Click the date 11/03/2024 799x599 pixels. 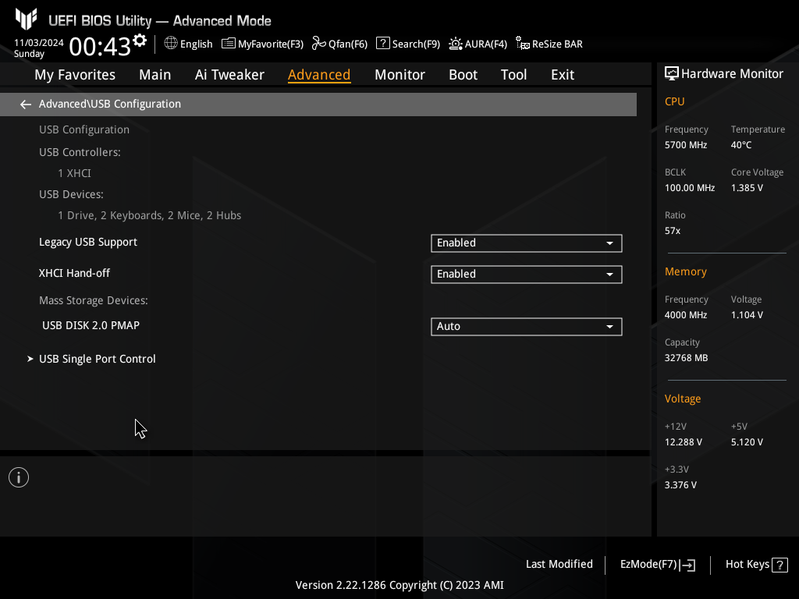(x=39, y=42)
